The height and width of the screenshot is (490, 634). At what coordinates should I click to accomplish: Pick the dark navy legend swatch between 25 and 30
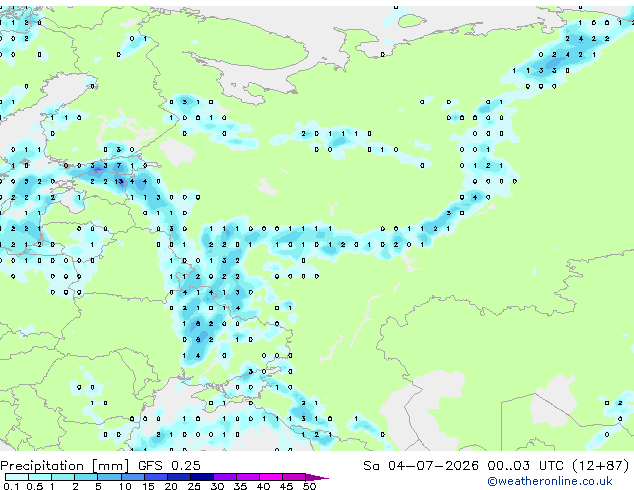pos(202,477)
